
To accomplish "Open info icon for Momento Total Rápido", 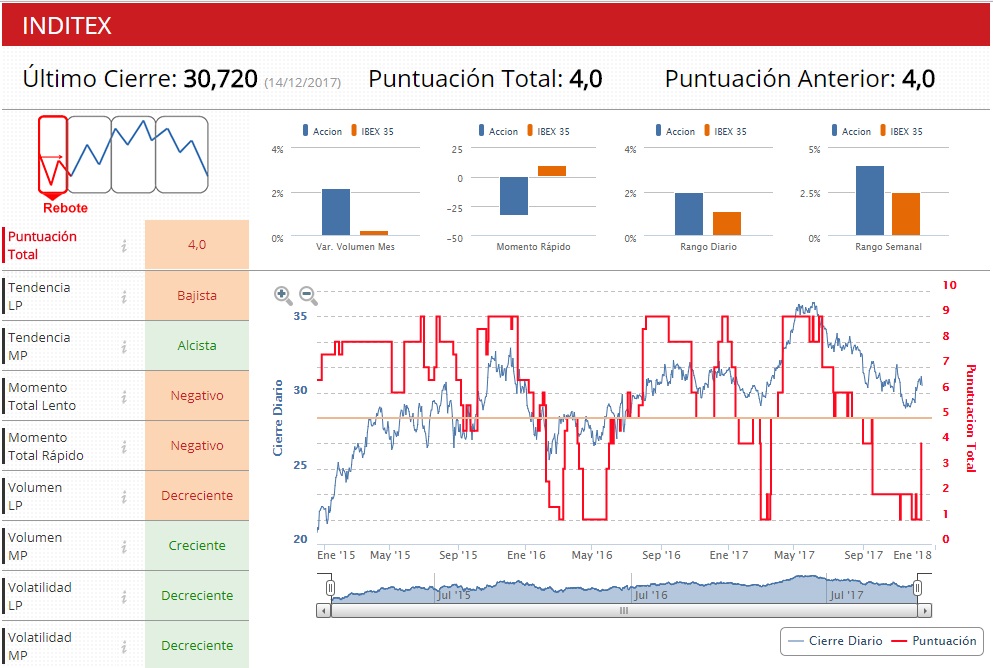I will (x=124, y=446).
